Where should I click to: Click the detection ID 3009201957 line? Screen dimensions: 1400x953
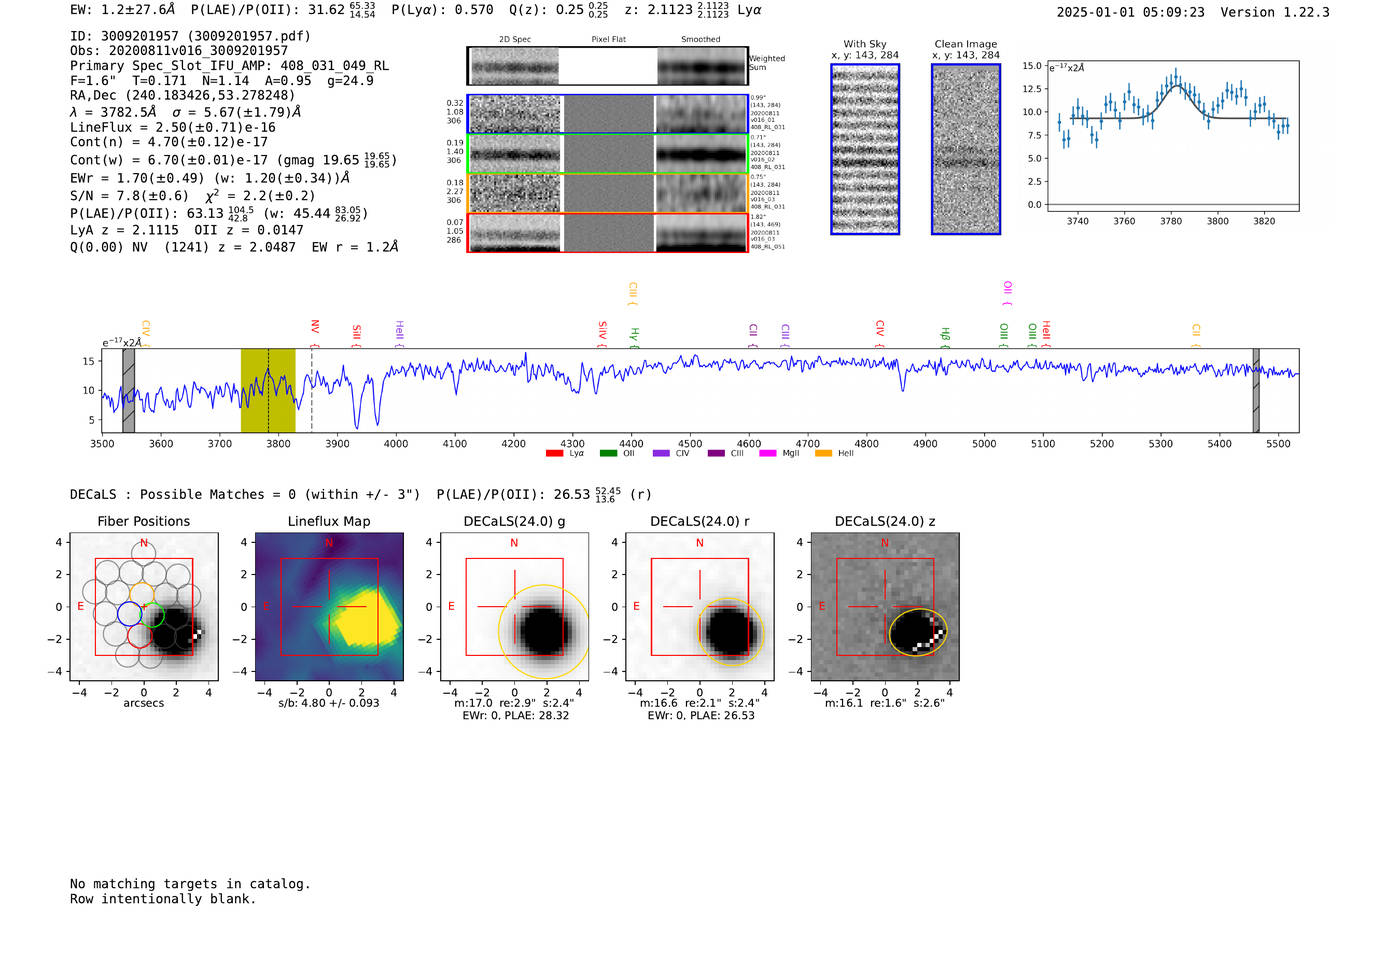point(190,36)
